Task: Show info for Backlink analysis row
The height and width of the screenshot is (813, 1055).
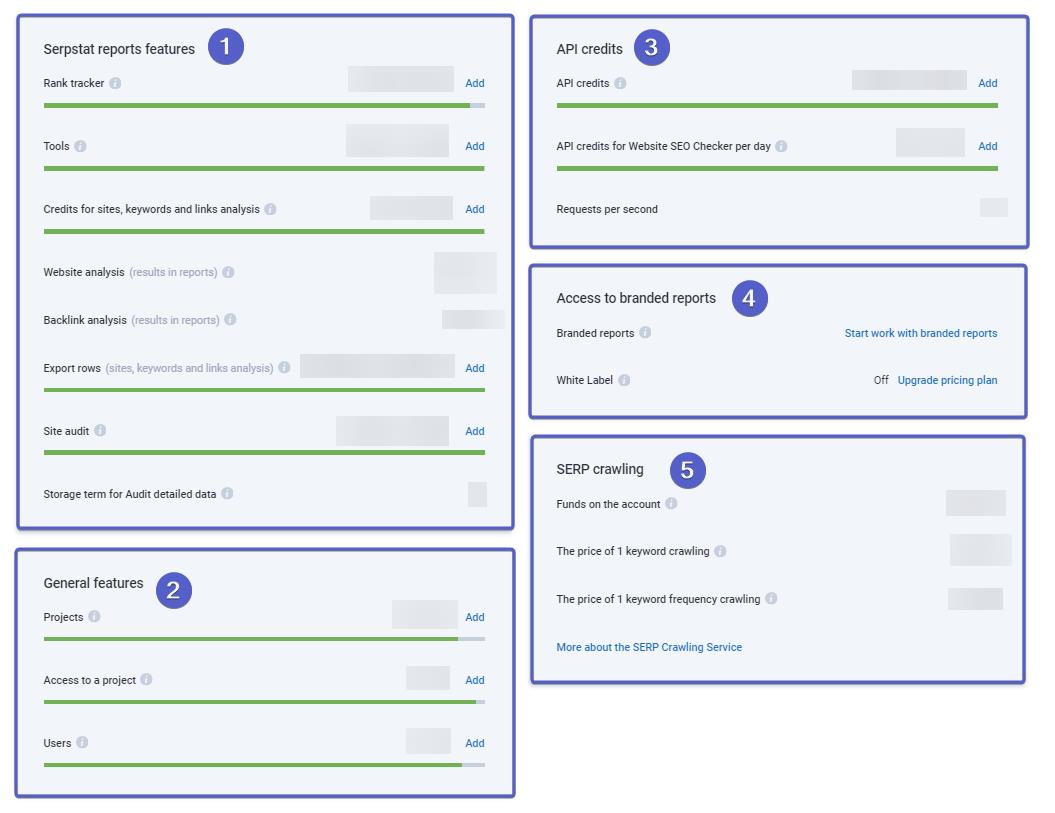Action: click(230, 320)
